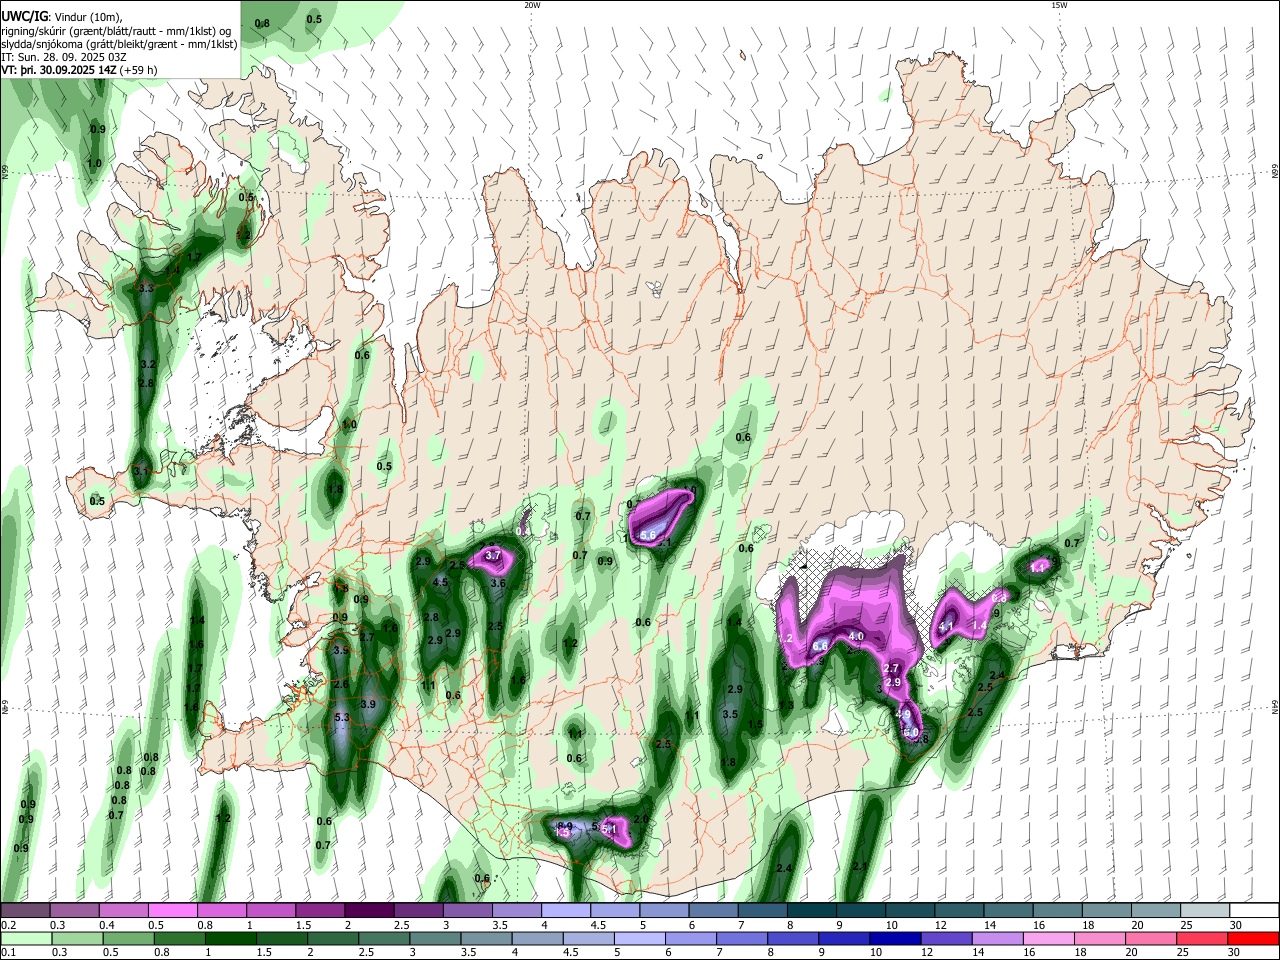Click the UWC/IG title text

point(25,16)
